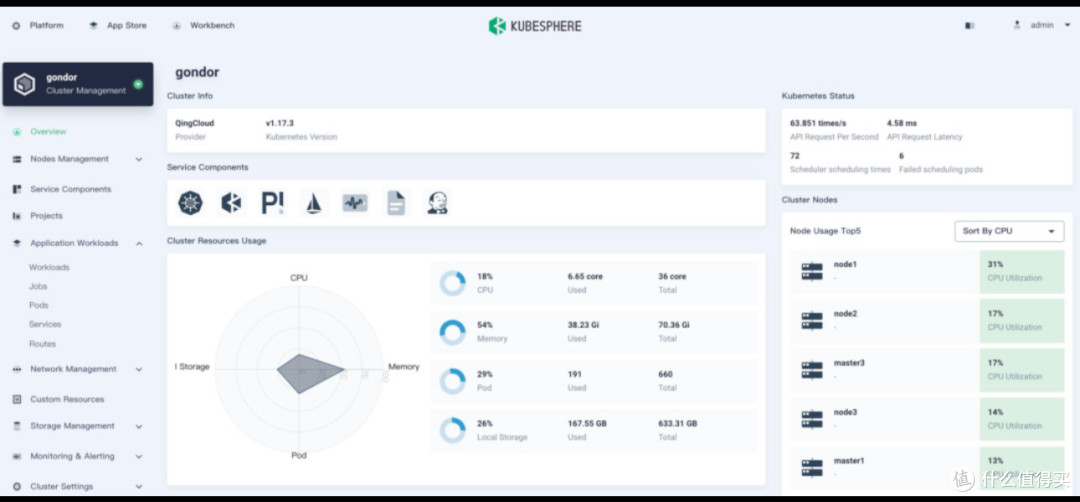Collapse Application Workloads chevron
Image resolution: width=1080 pixels, height=502 pixels.
tap(139, 243)
